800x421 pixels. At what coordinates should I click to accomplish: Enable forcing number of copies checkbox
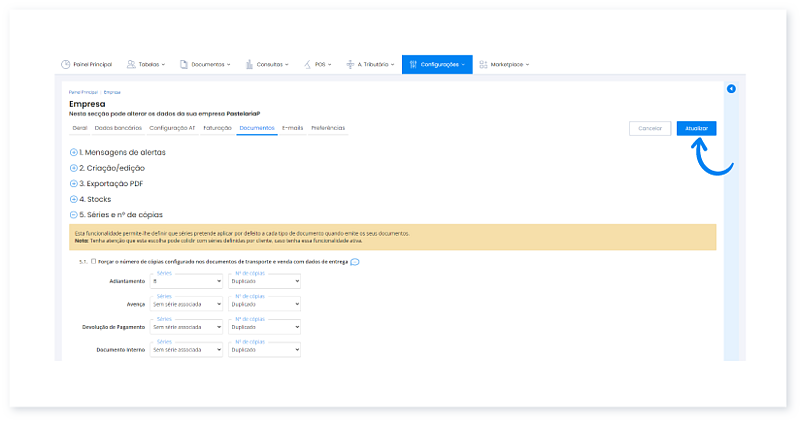93,262
